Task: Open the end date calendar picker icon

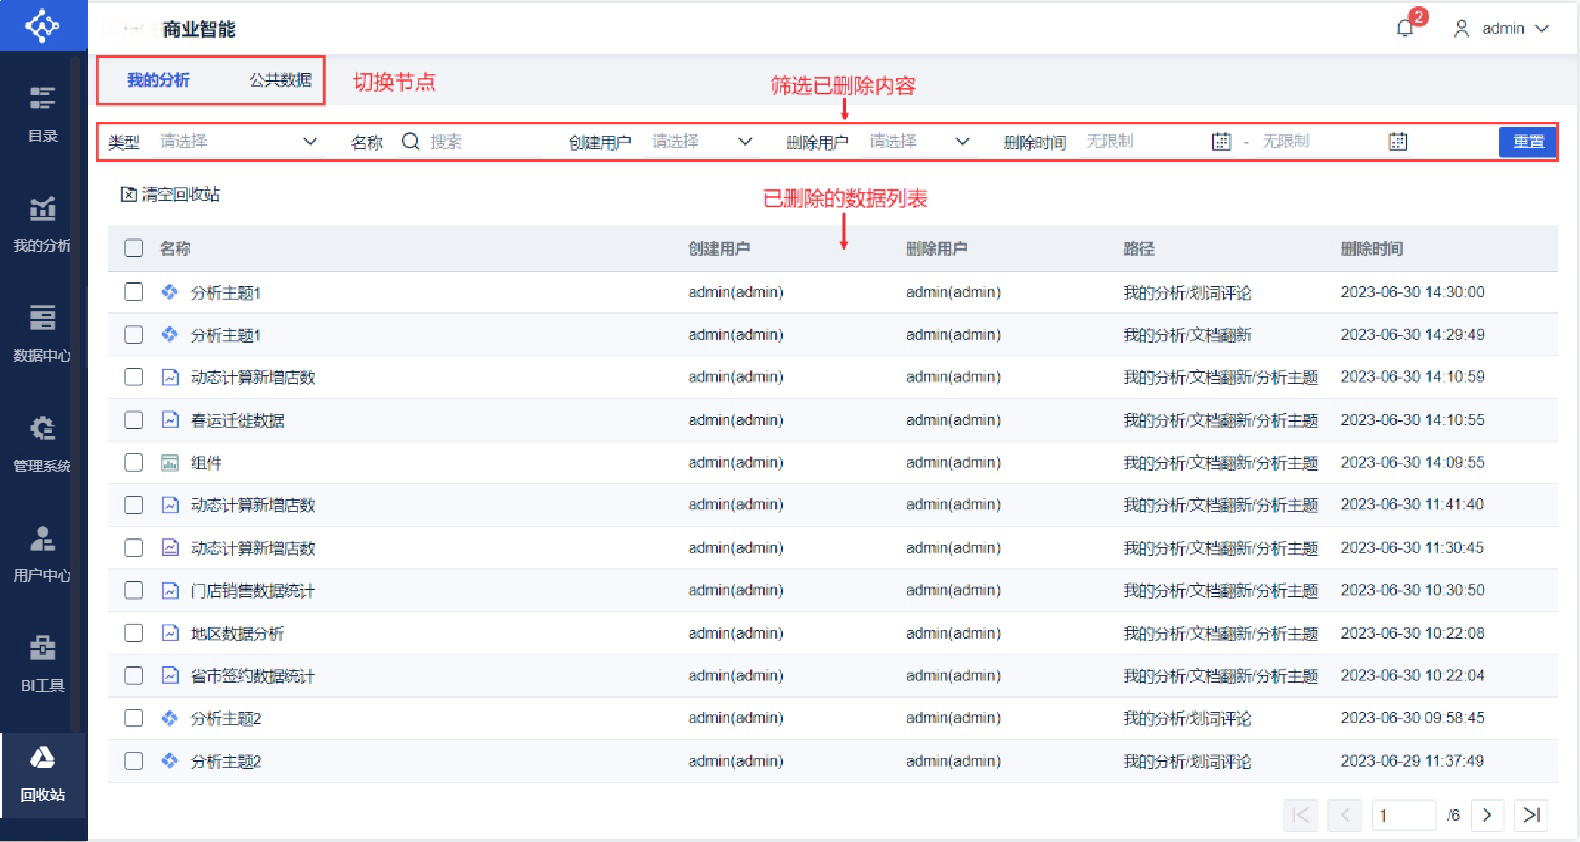Action: (1398, 142)
